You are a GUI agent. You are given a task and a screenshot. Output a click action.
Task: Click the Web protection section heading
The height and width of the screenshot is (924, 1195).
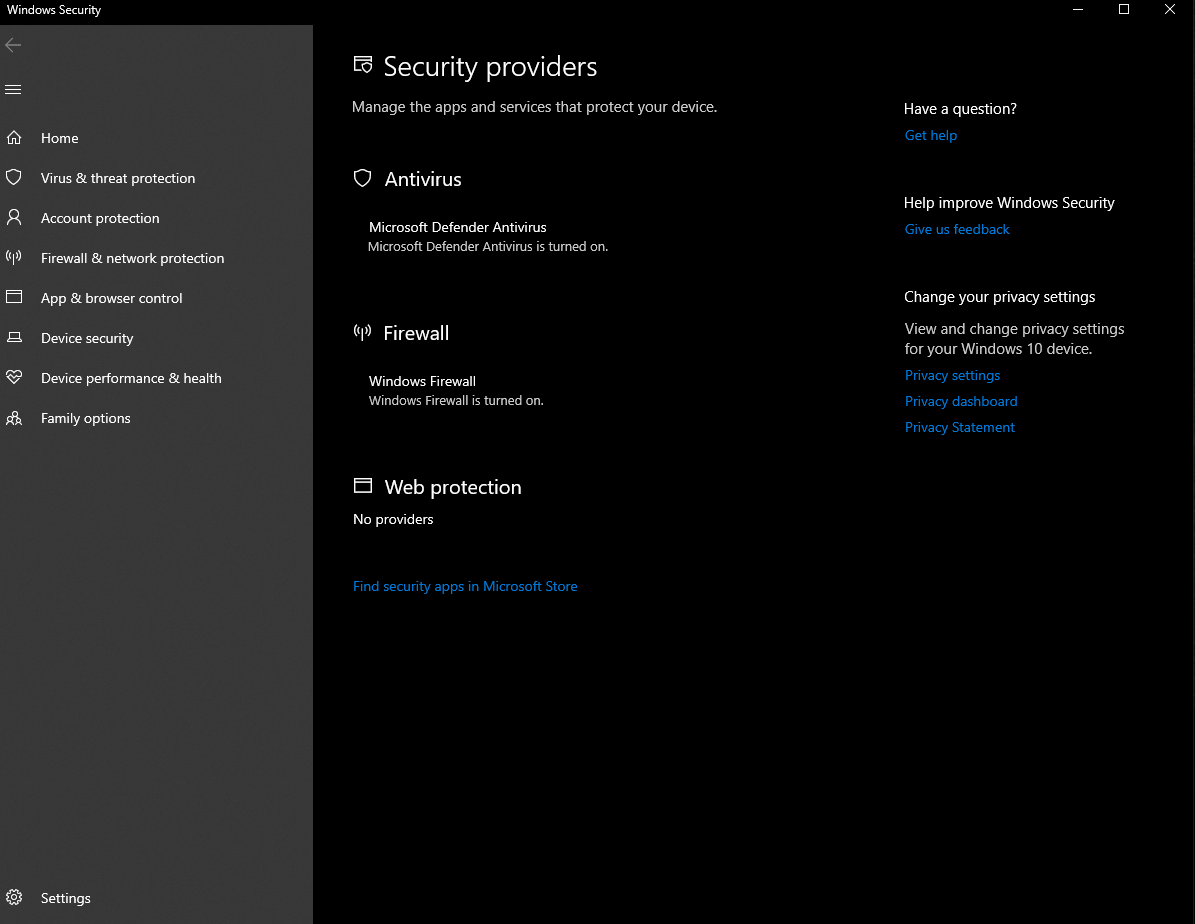453,487
